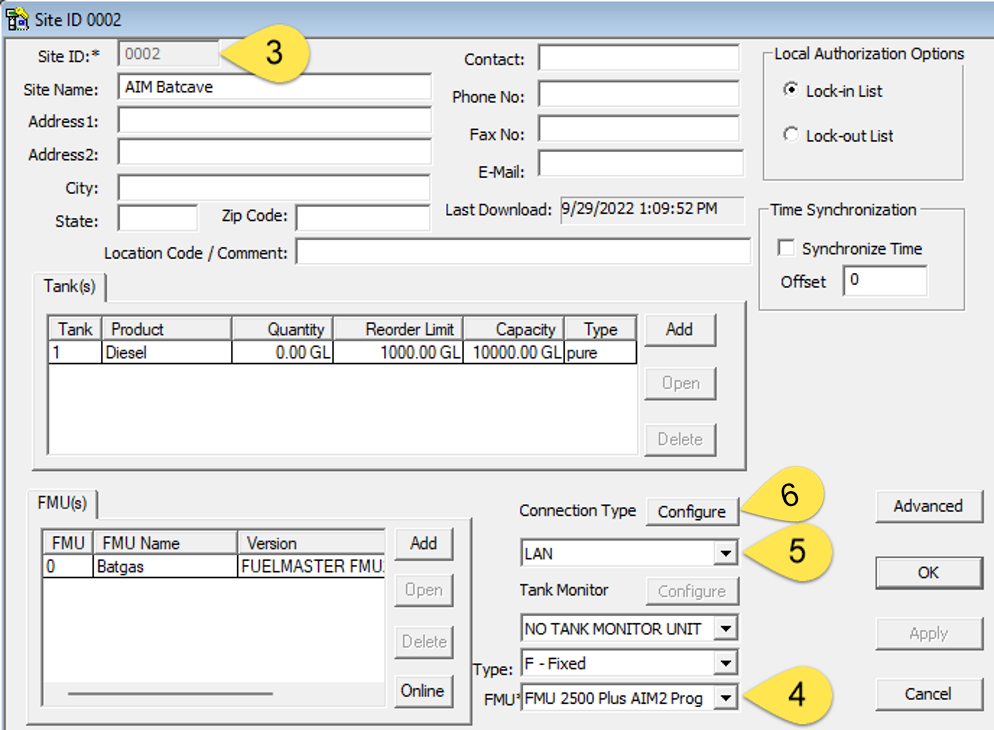
Task: Click the Version column header
Action: tap(312, 543)
